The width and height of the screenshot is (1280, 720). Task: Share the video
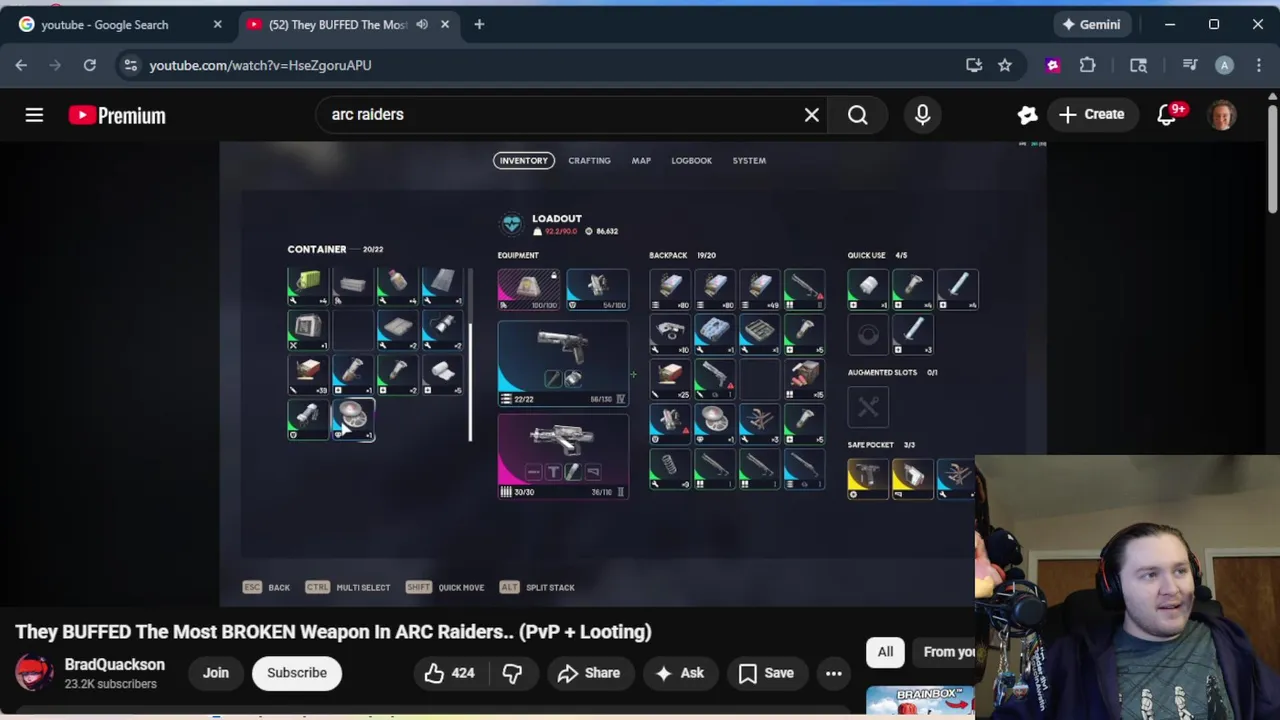(x=589, y=673)
